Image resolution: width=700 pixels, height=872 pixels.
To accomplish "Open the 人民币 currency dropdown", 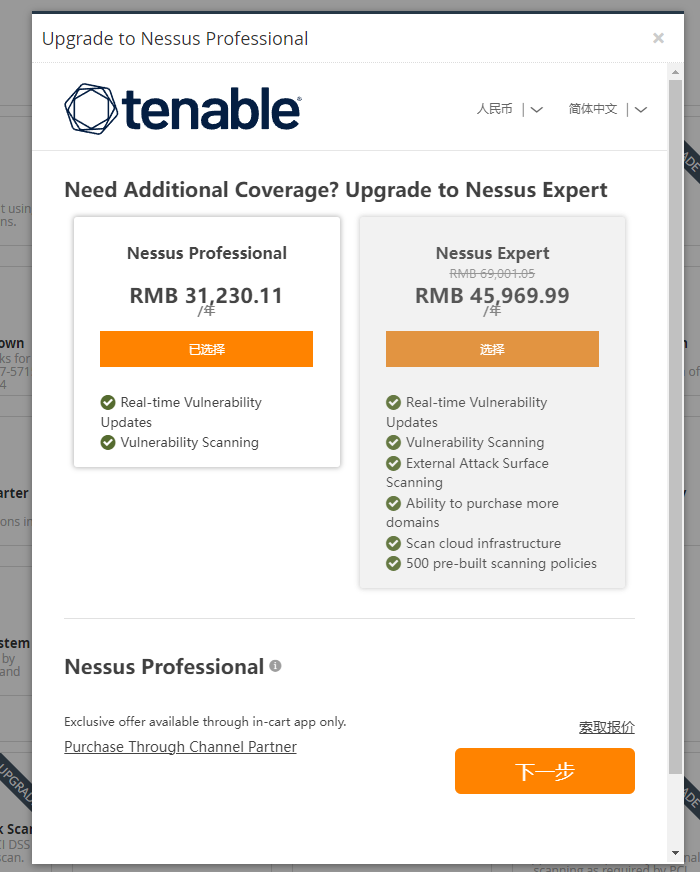I will pos(509,109).
